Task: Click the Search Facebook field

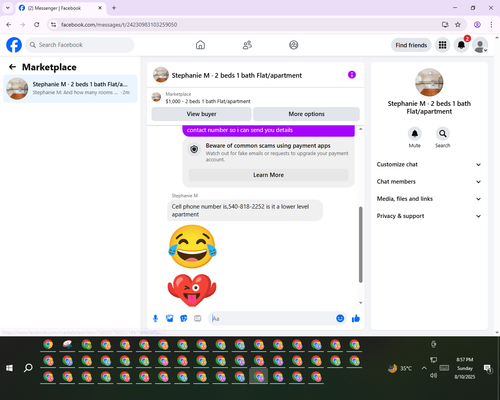Action: (80, 45)
